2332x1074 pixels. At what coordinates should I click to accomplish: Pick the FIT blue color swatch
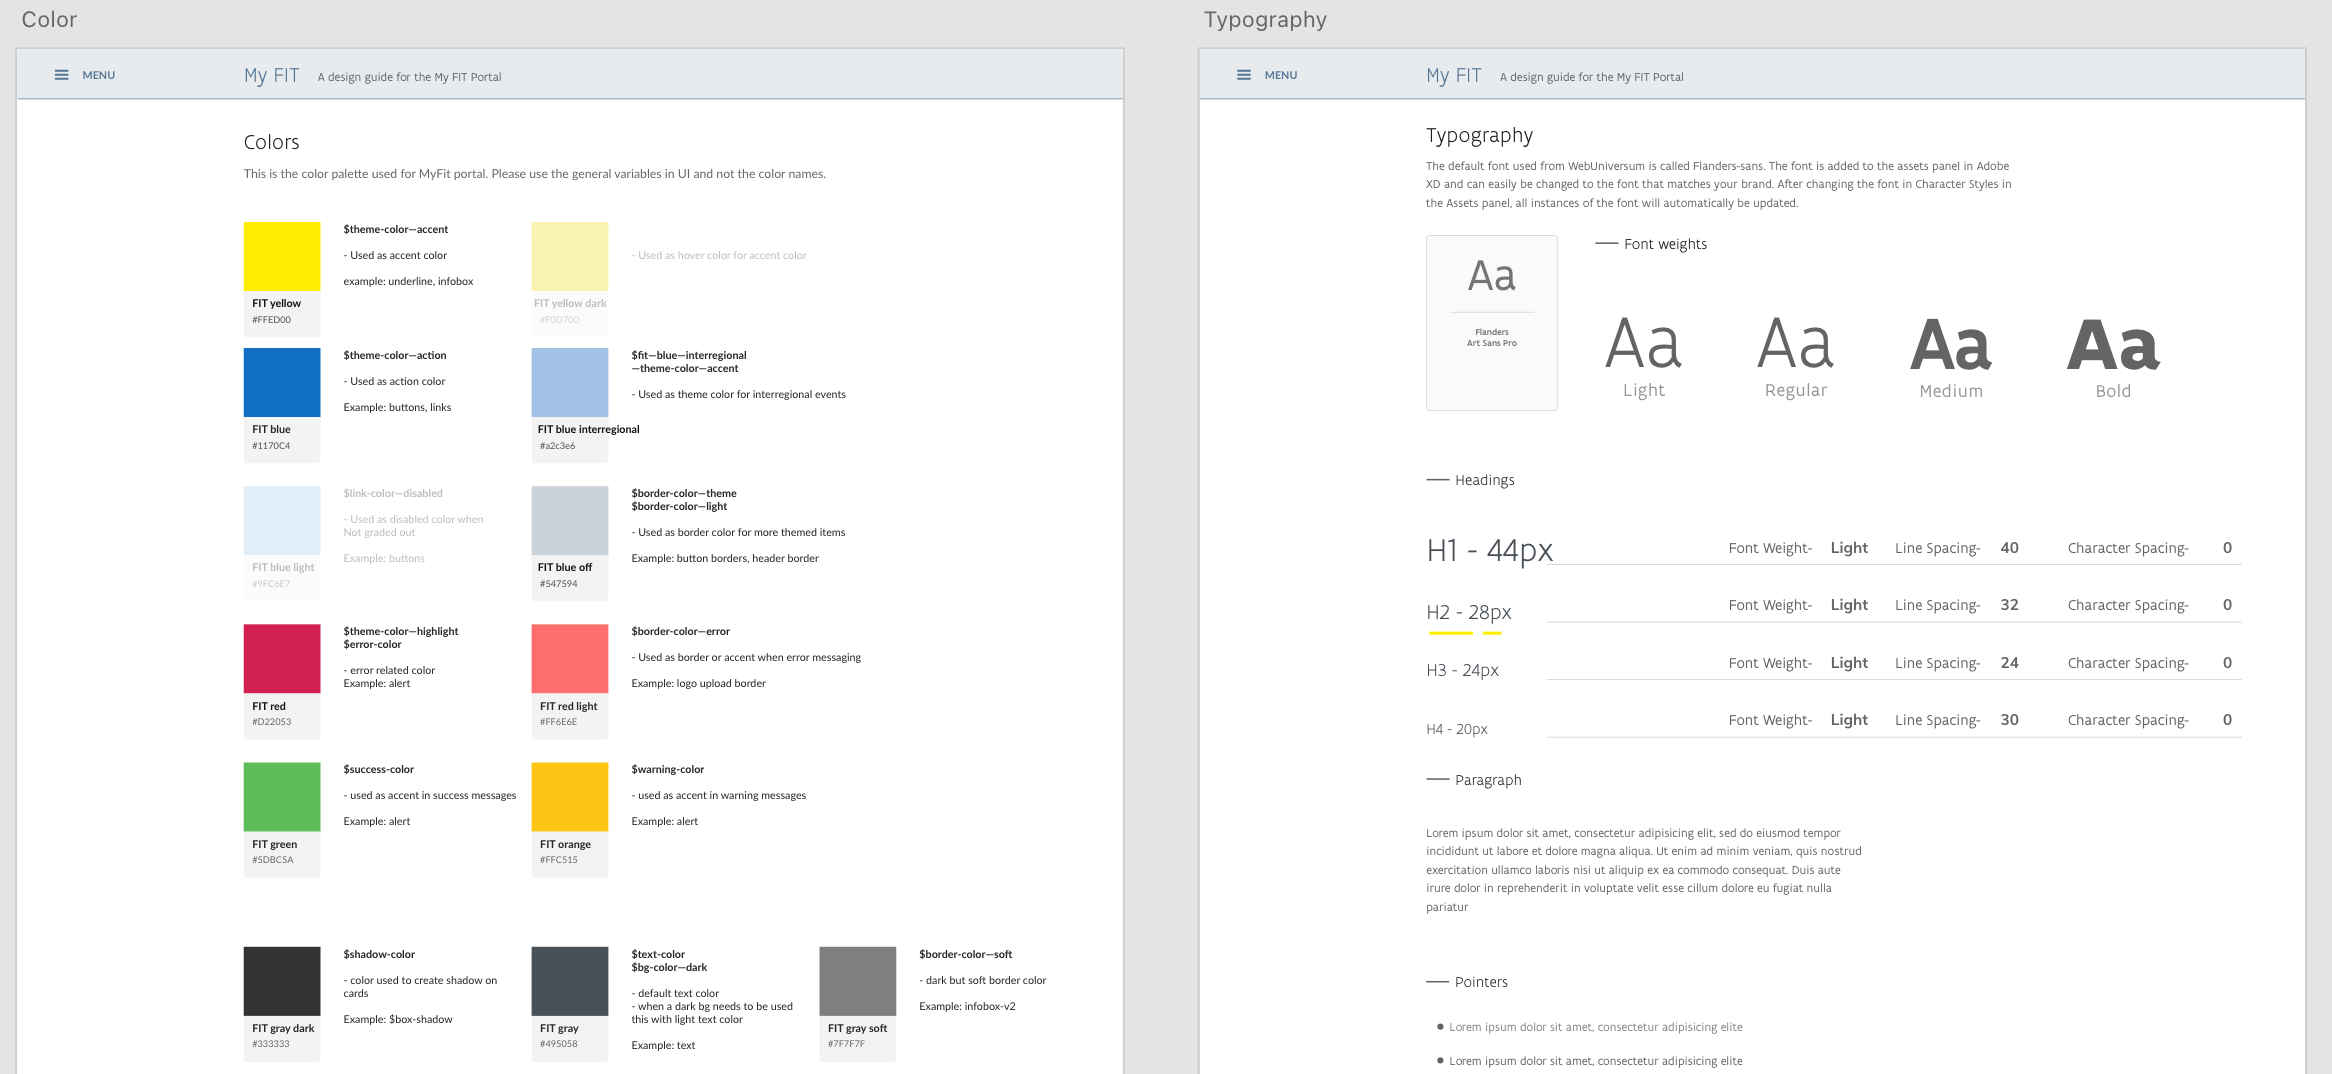tap(282, 382)
